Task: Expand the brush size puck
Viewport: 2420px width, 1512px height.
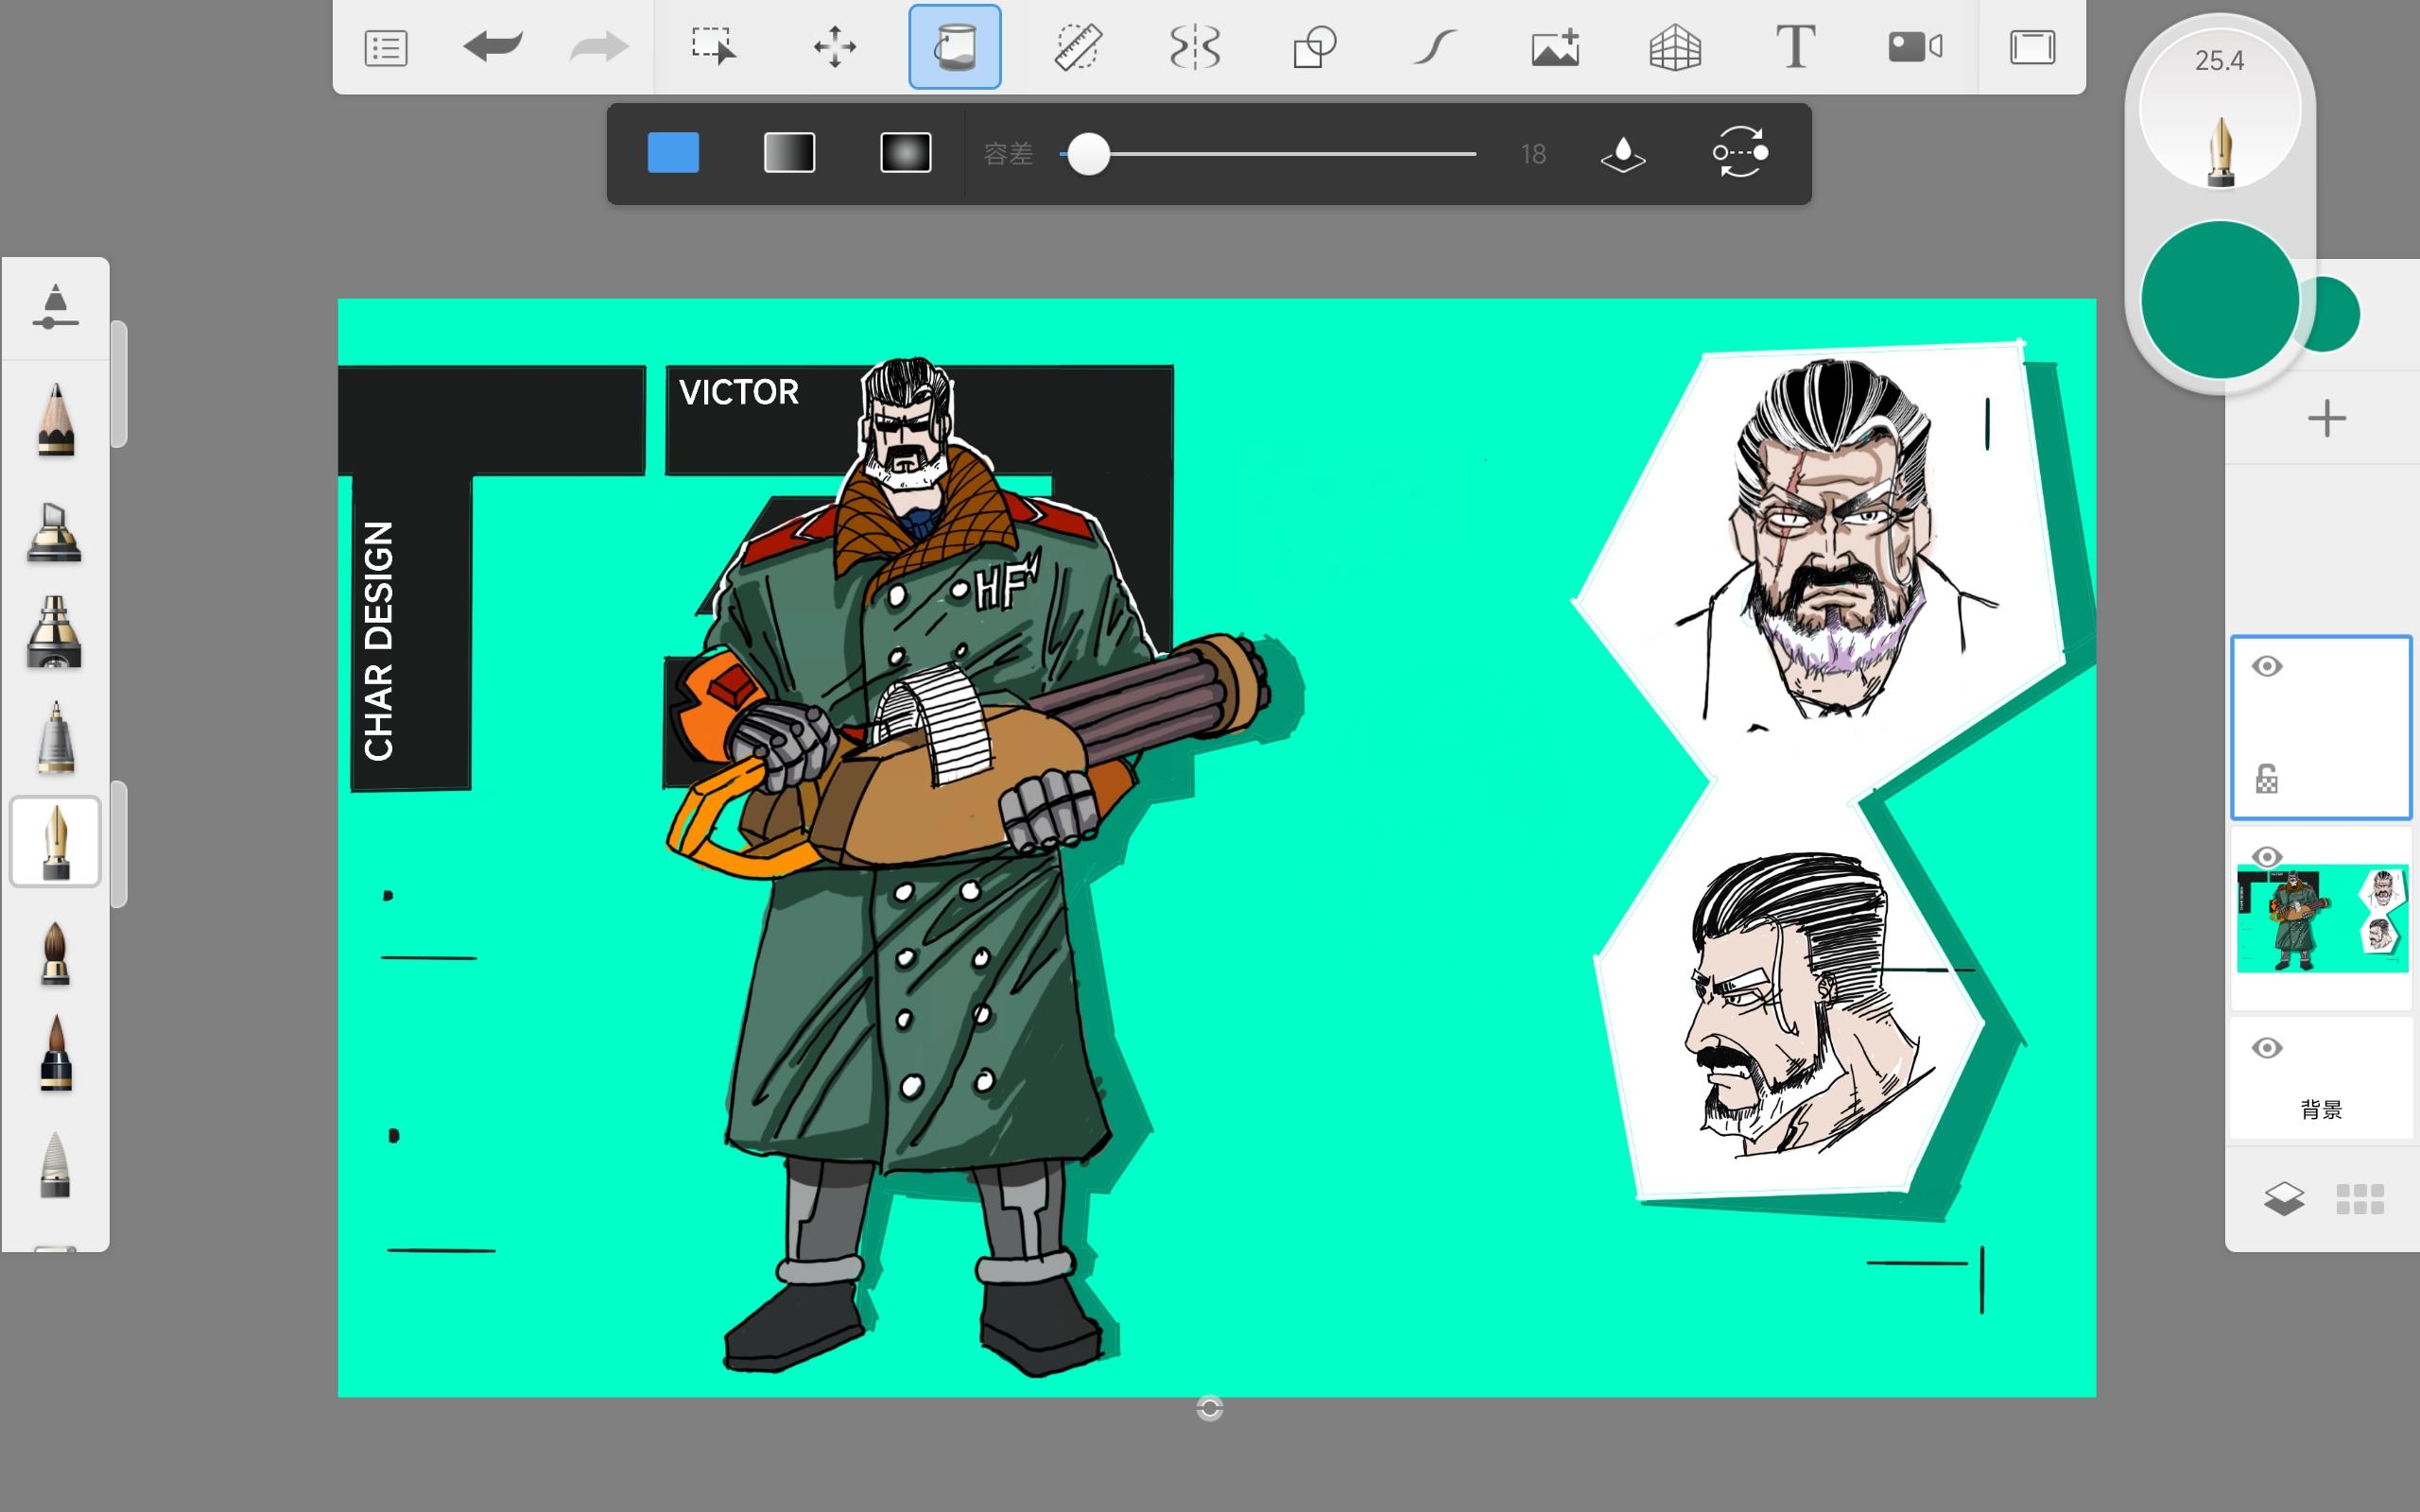Action: (x=2219, y=110)
